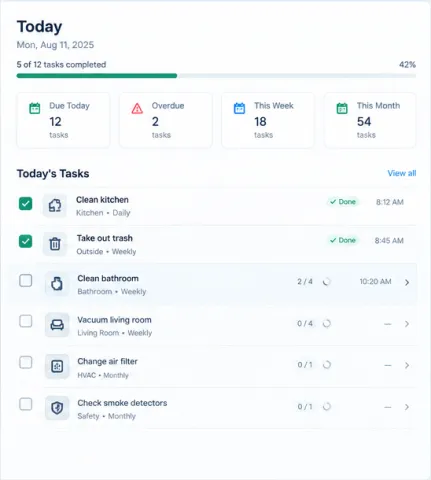
Task: Click the Overdue warning triangle icon
Action: [137, 108]
